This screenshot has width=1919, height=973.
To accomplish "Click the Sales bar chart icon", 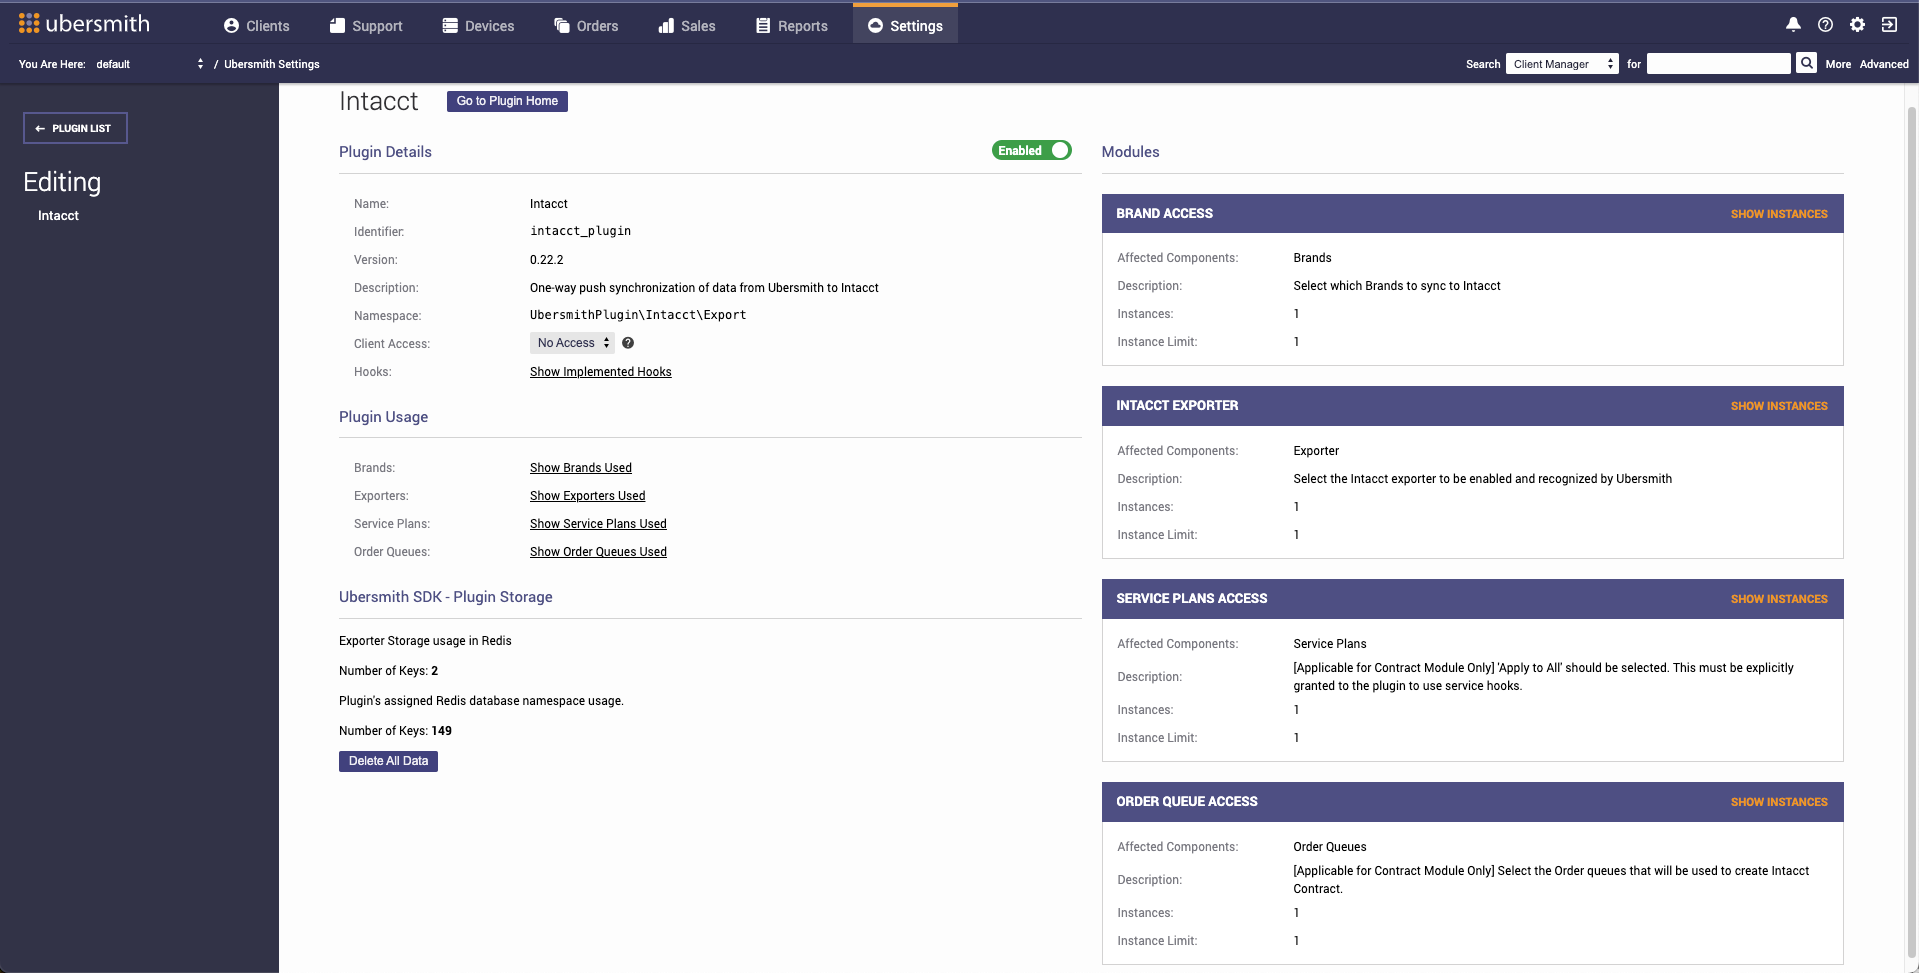I will [x=666, y=26].
